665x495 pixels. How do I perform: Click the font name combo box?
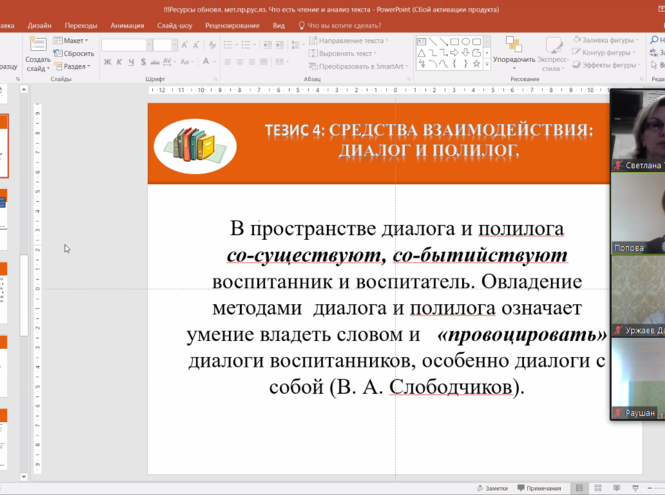(126, 45)
